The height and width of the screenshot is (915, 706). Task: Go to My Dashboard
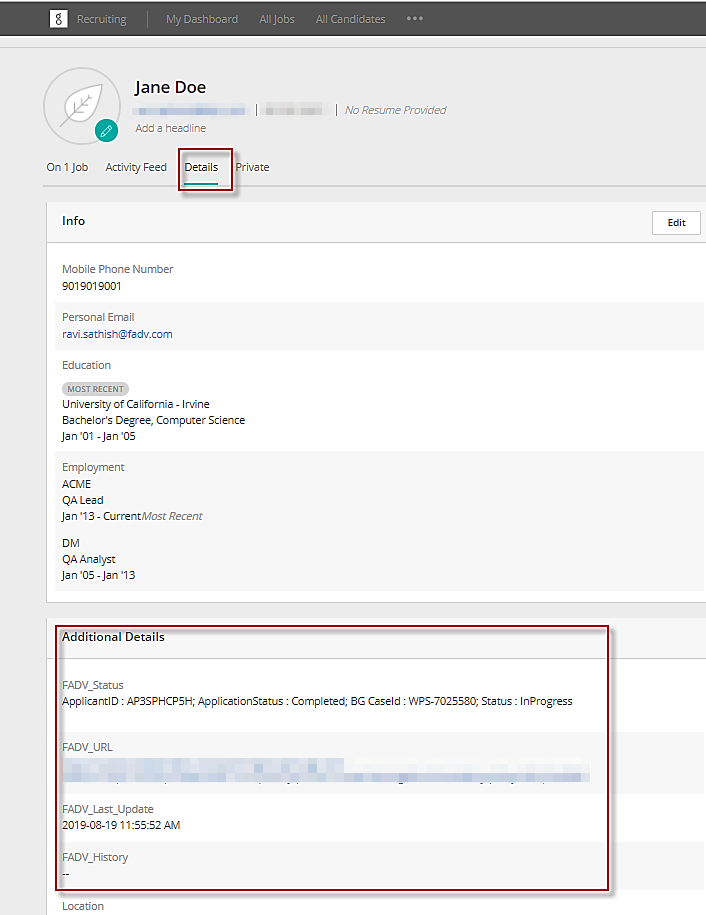coord(202,19)
